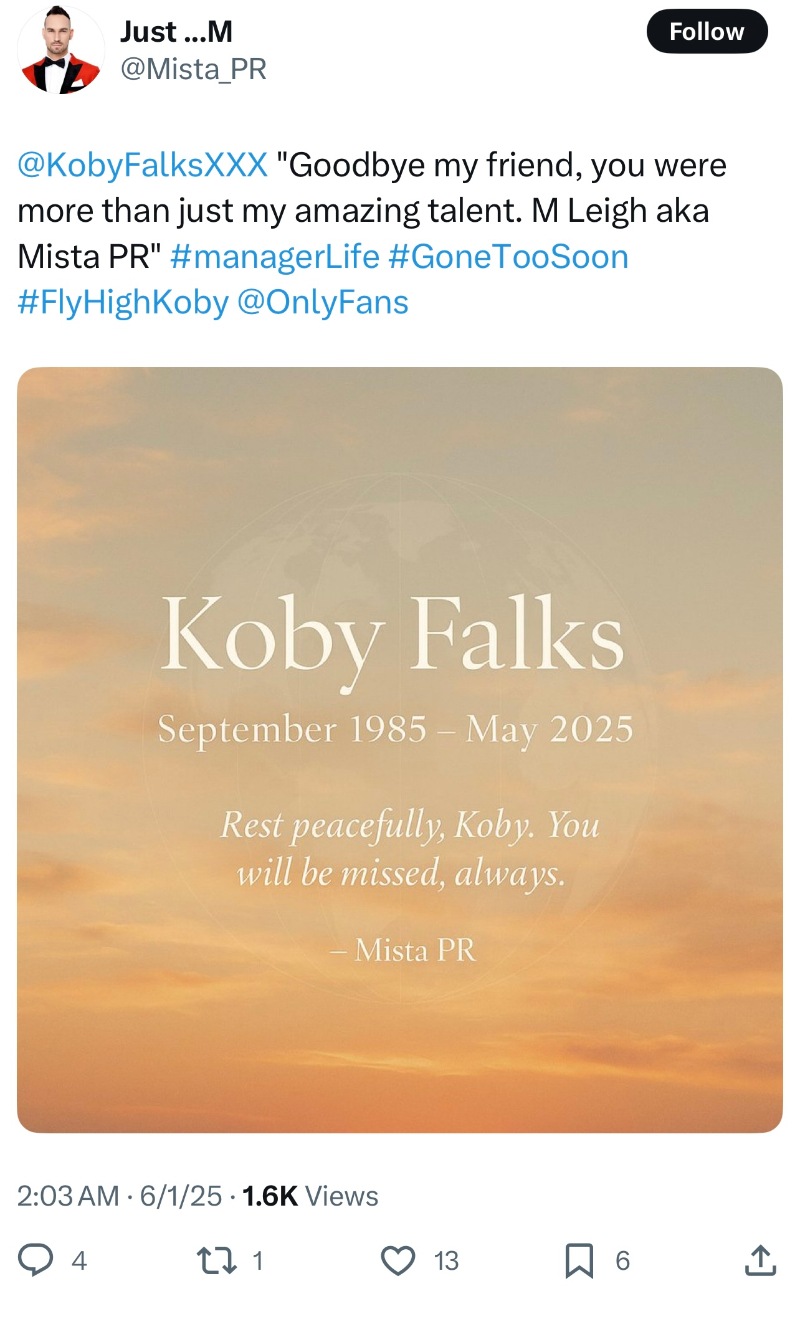Screen dimensions: 800x1319
Task: Open the Koby Falks memorial image
Action: [x=400, y=750]
